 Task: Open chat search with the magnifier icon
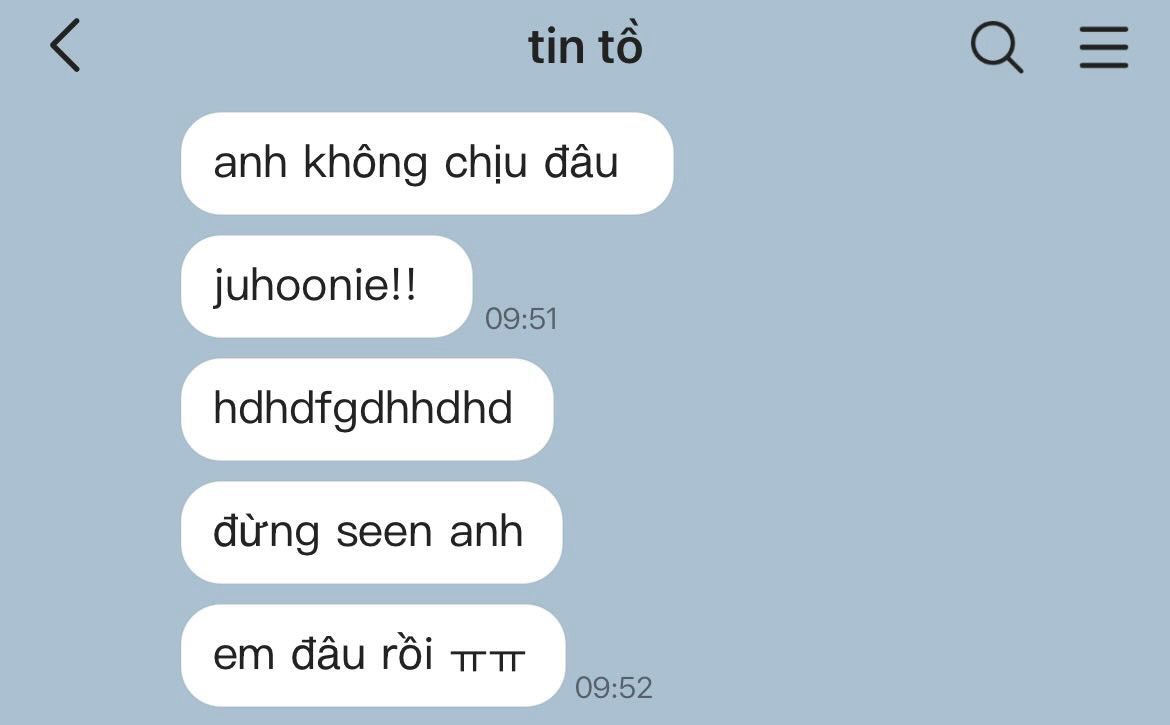[996, 47]
